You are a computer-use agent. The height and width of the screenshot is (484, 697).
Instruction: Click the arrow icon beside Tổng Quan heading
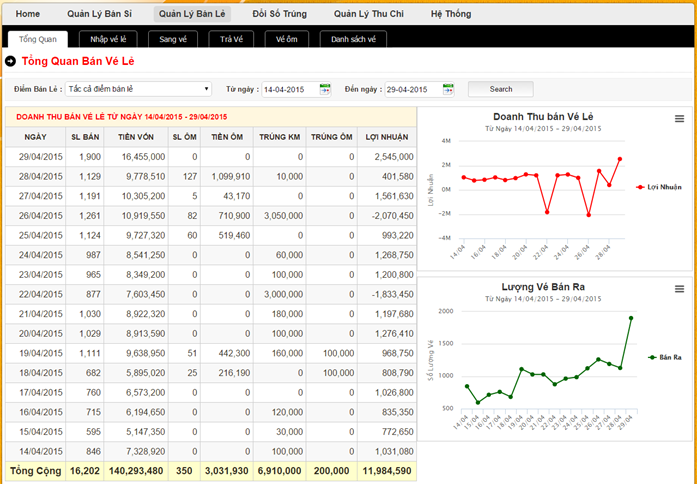(x=10, y=62)
